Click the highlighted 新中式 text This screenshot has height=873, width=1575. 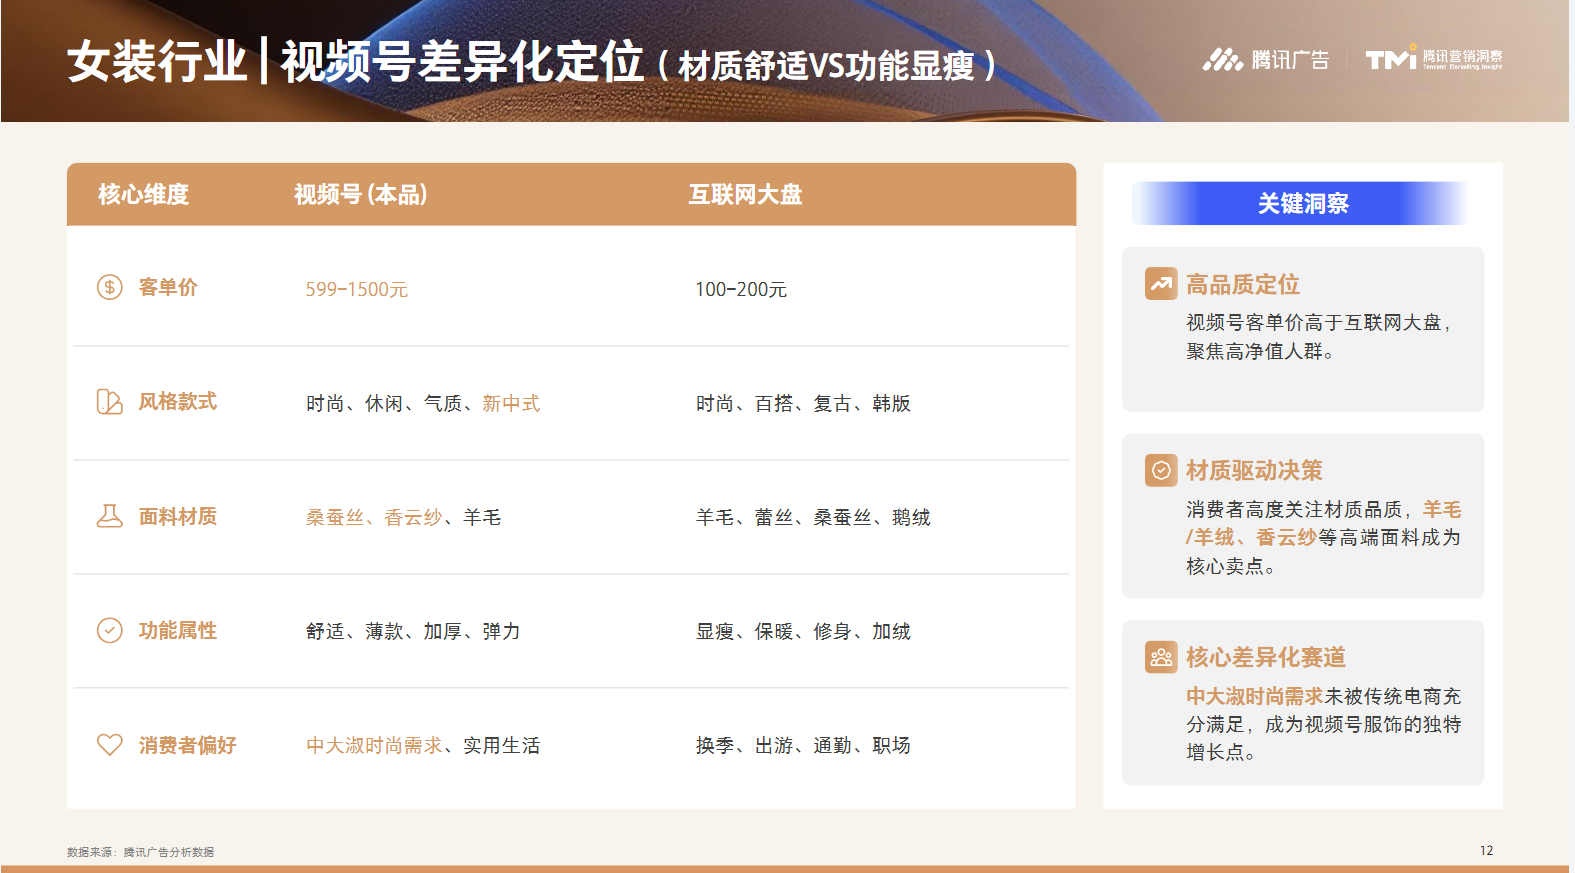[x=511, y=404]
